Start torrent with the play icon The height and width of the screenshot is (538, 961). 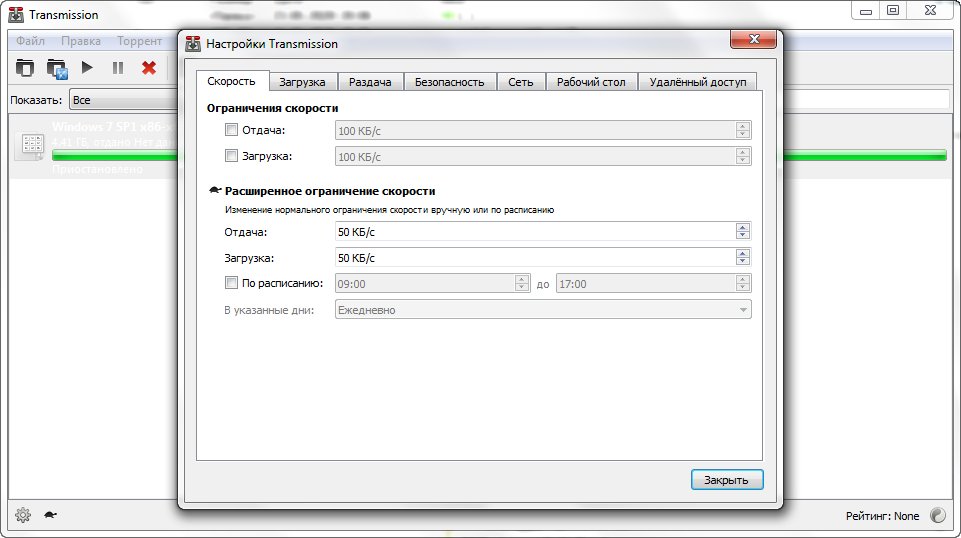pos(87,67)
